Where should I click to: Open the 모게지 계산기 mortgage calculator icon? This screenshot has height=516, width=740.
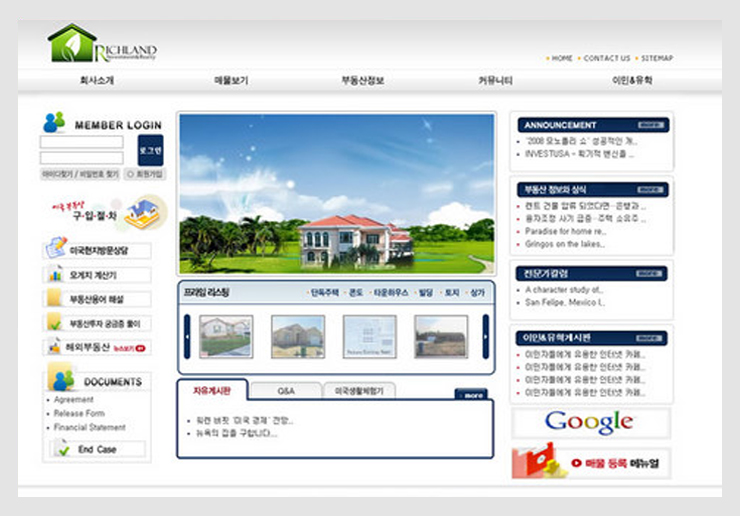click(x=55, y=274)
